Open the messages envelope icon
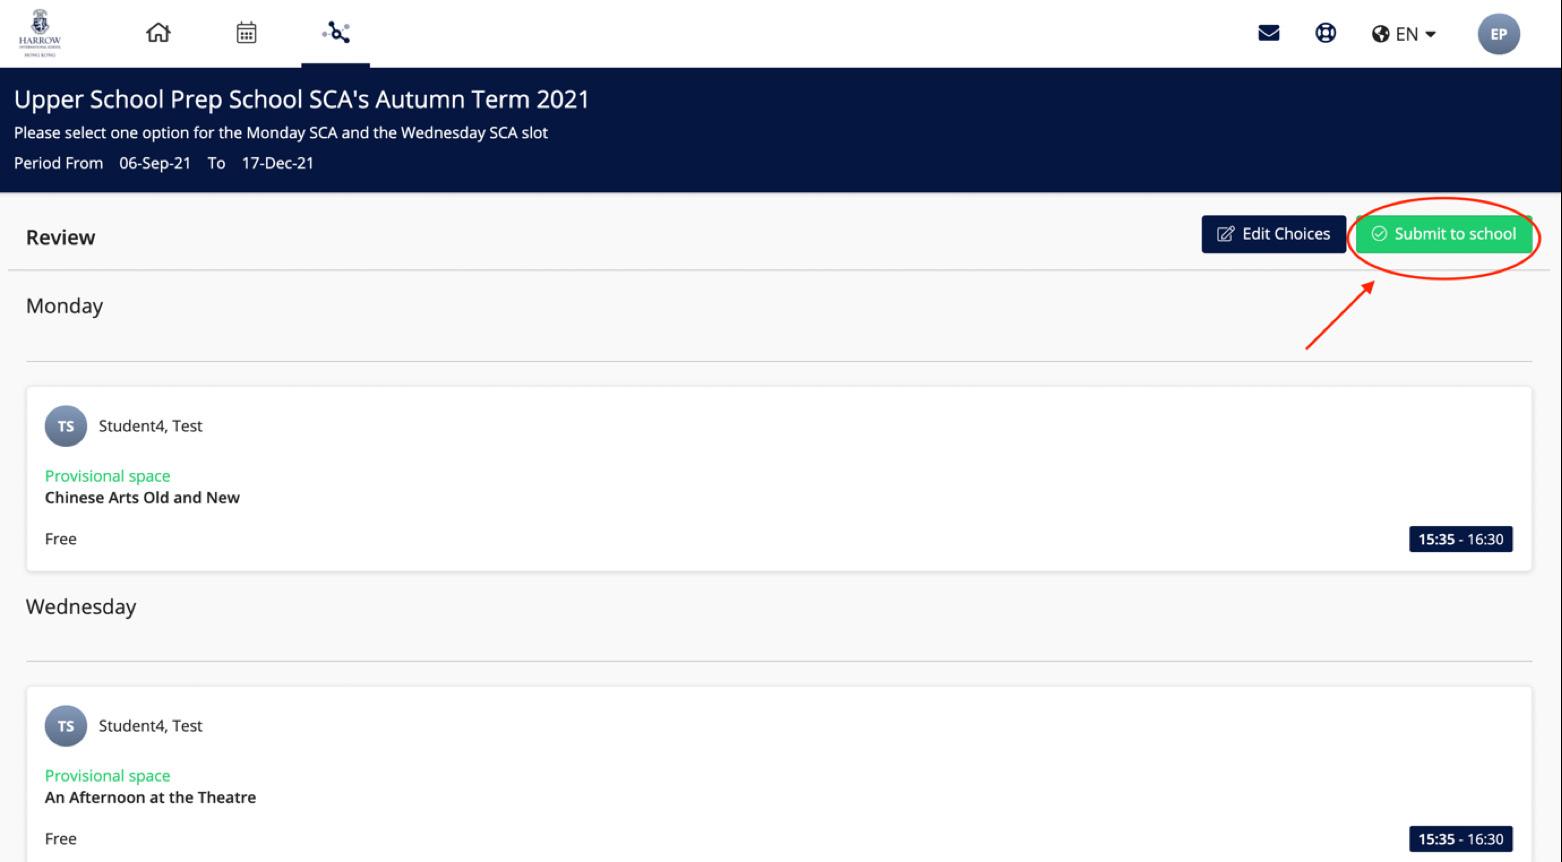This screenshot has width=1562, height=862. [1268, 34]
